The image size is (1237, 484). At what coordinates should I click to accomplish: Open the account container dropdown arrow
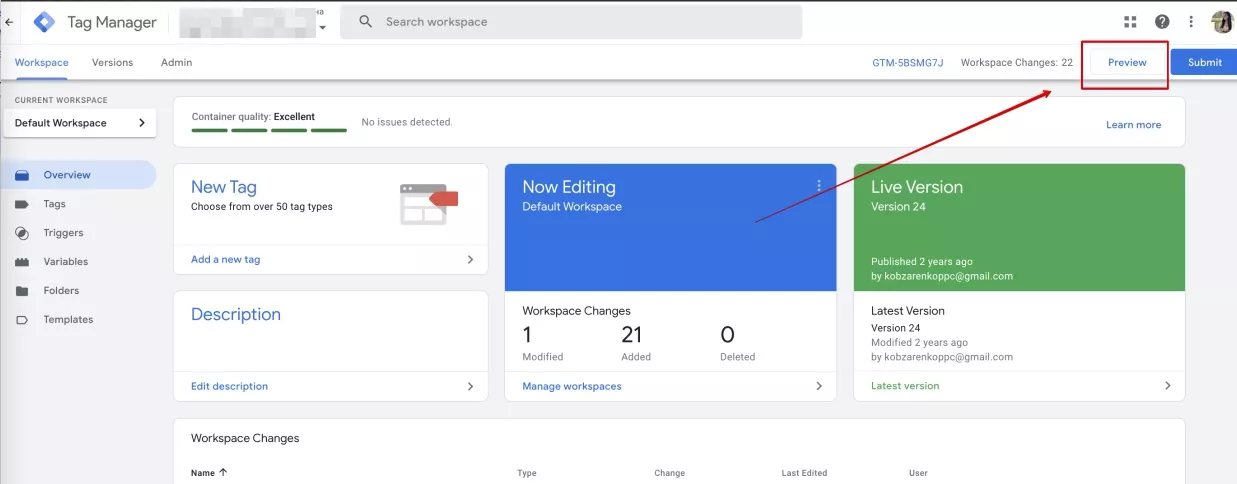tap(322, 27)
